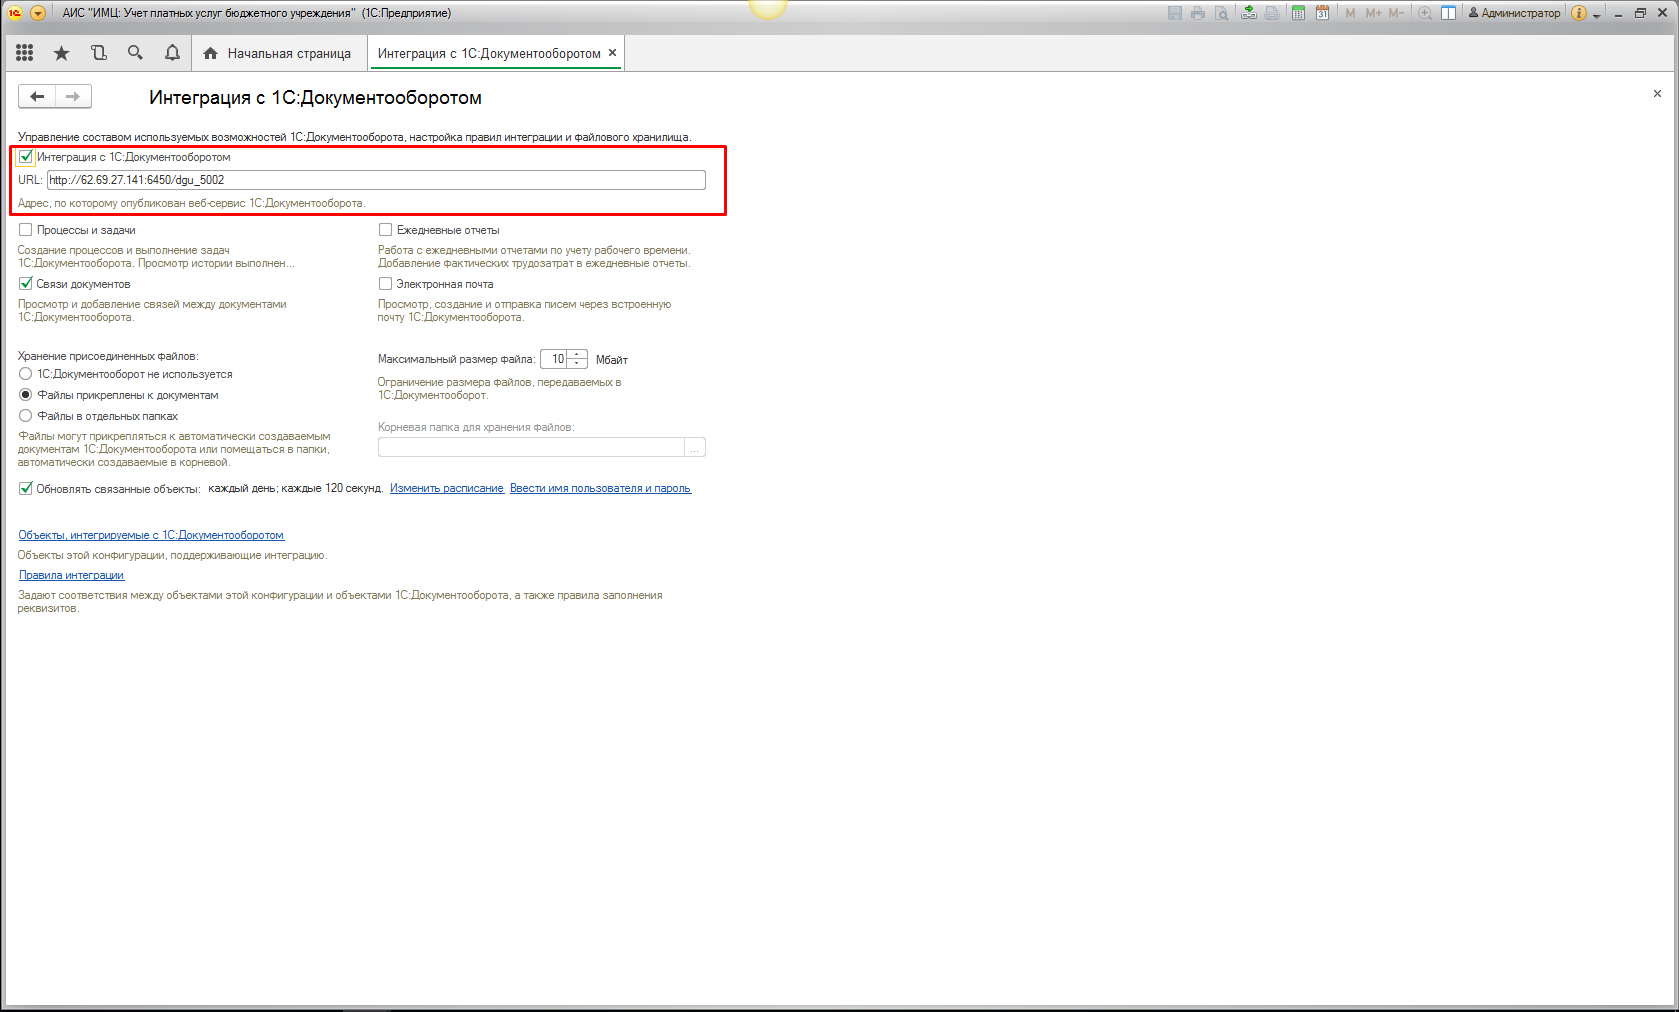Increase the maximum file size spinner
Image resolution: width=1679 pixels, height=1012 pixels.
[x=577, y=355]
